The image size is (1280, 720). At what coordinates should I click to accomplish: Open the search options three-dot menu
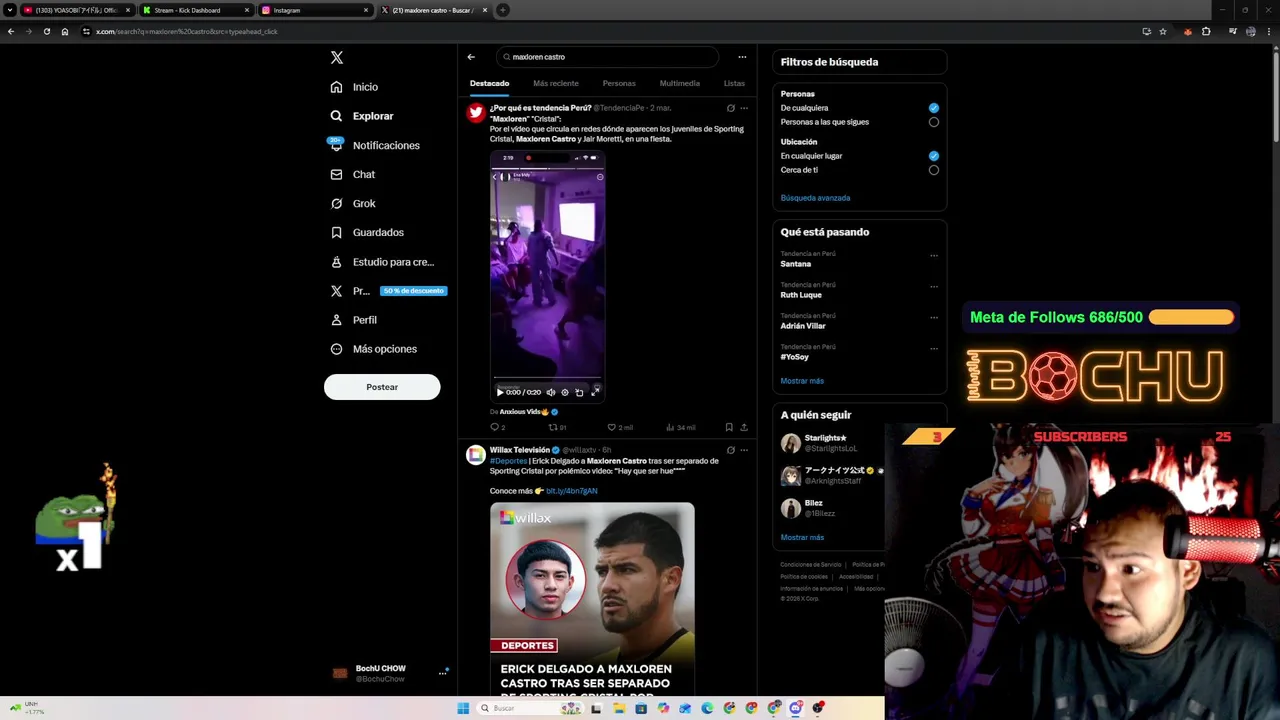(742, 57)
